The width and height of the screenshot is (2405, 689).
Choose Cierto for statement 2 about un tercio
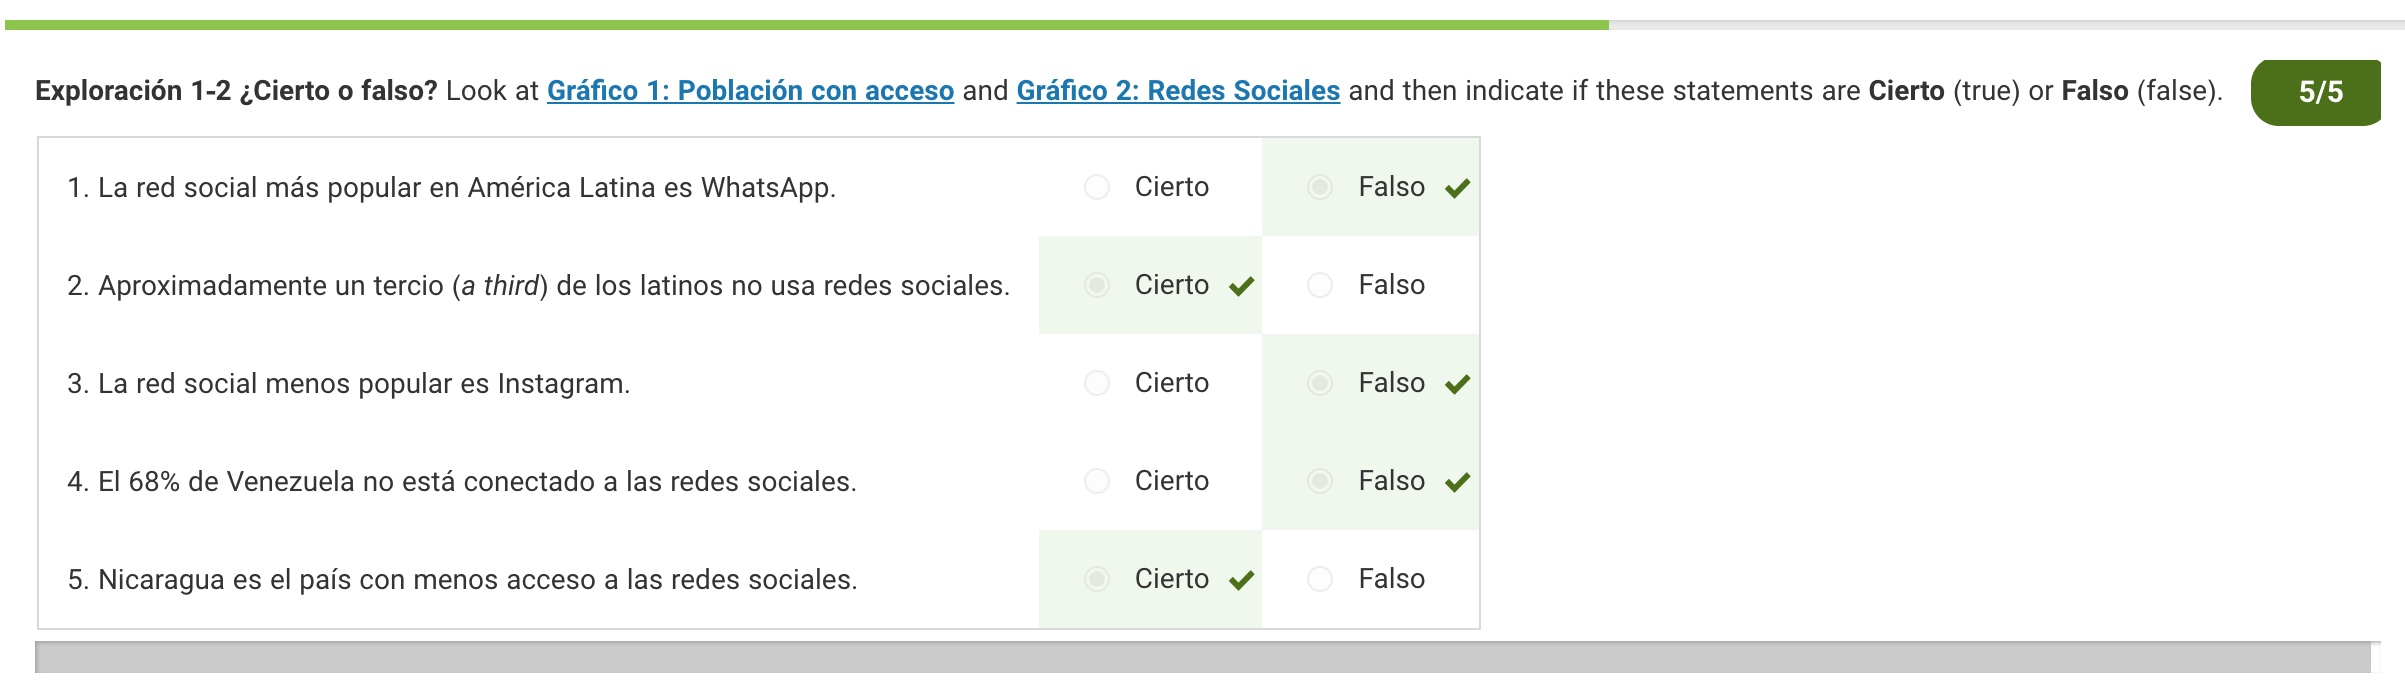click(x=1097, y=285)
